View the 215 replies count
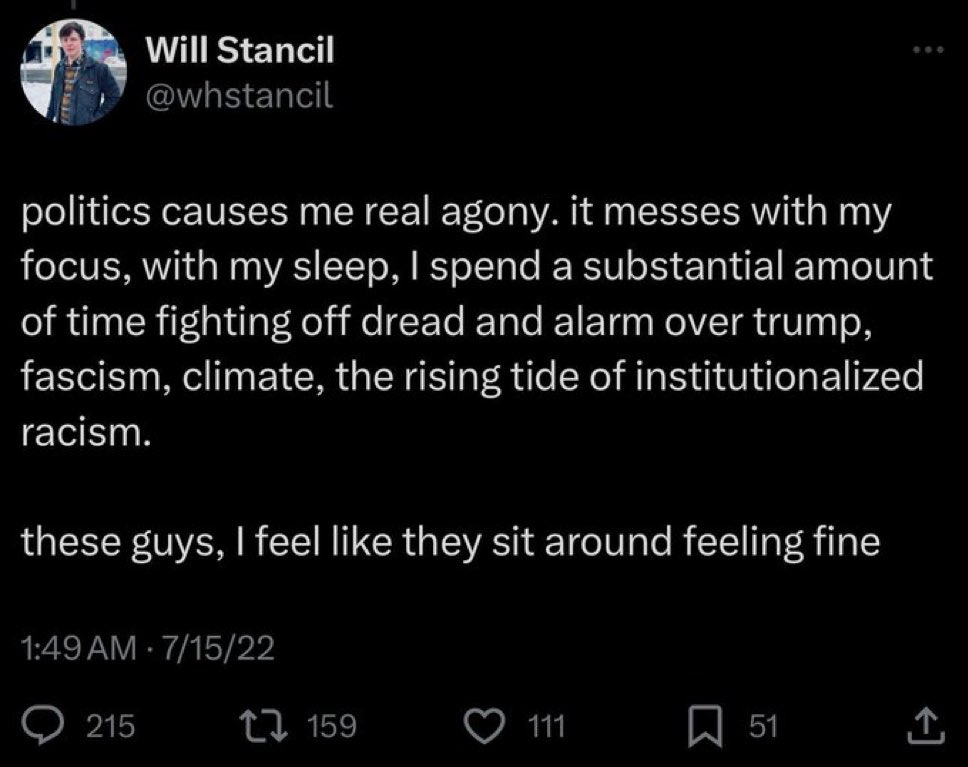968x767 pixels. point(111,726)
